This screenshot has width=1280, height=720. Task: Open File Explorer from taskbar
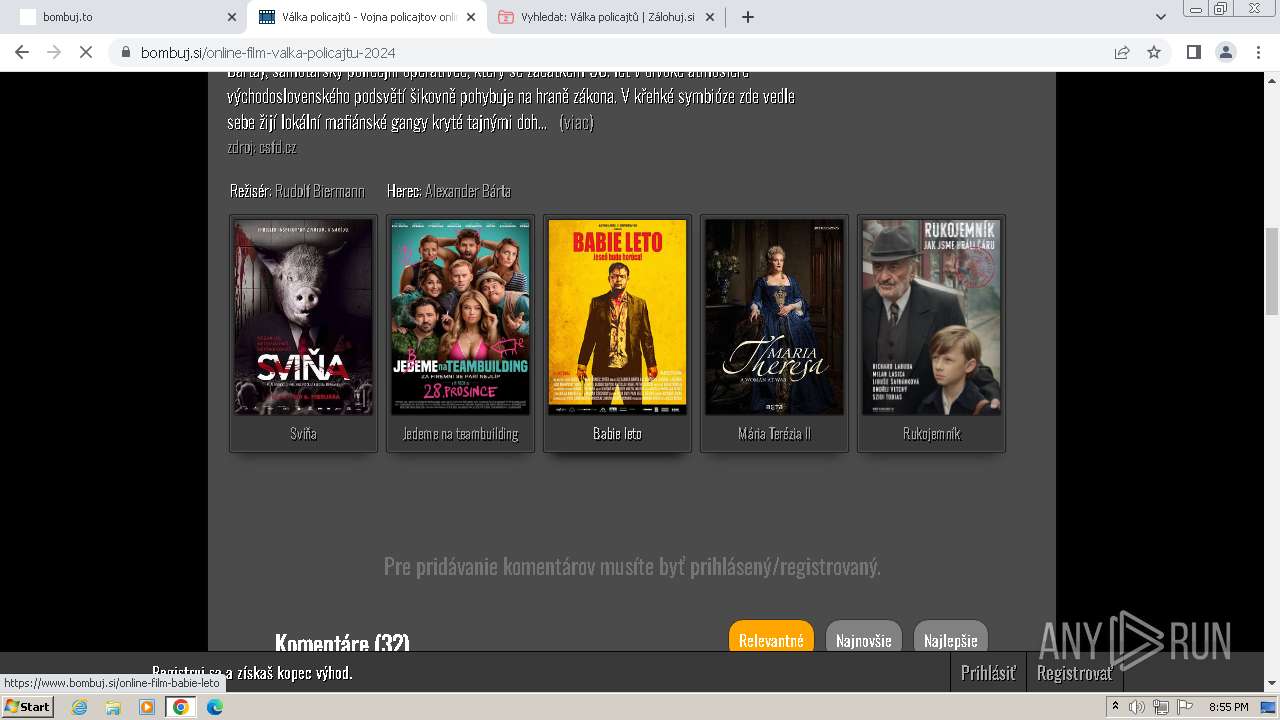pos(113,707)
